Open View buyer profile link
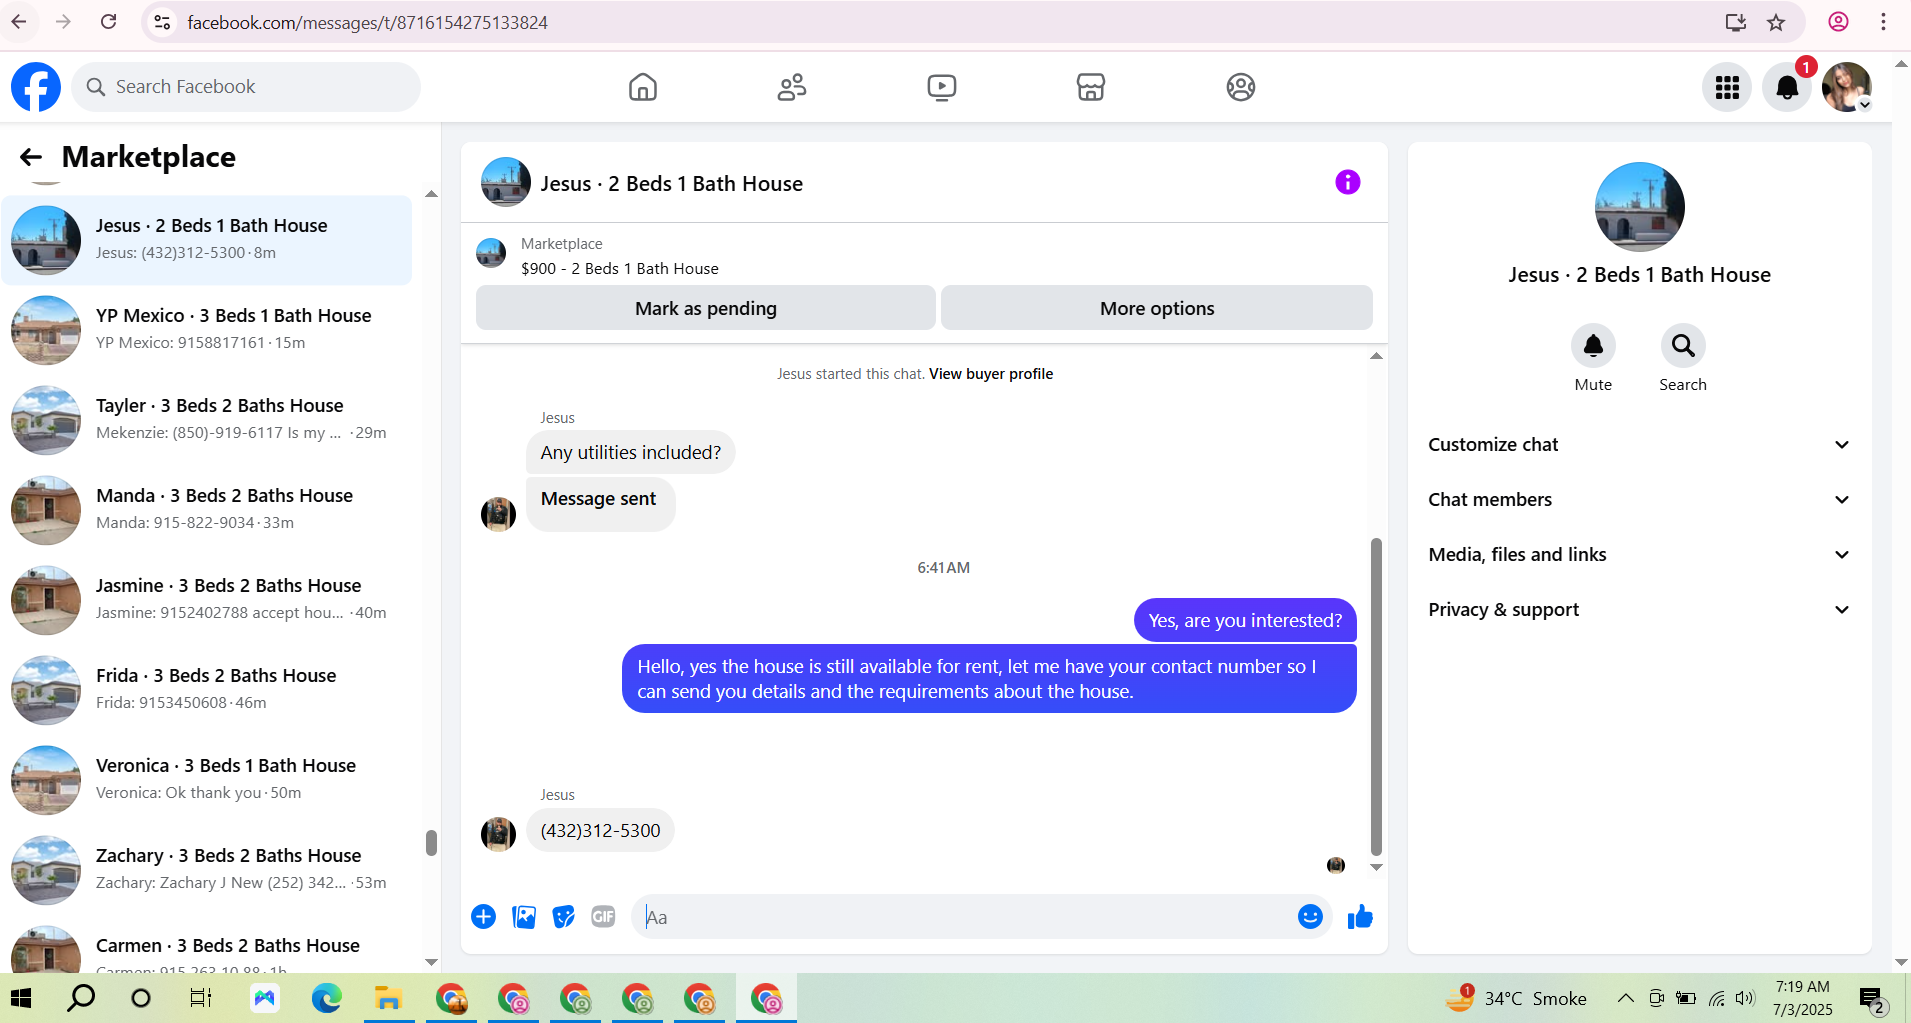1911x1023 pixels. coord(991,374)
